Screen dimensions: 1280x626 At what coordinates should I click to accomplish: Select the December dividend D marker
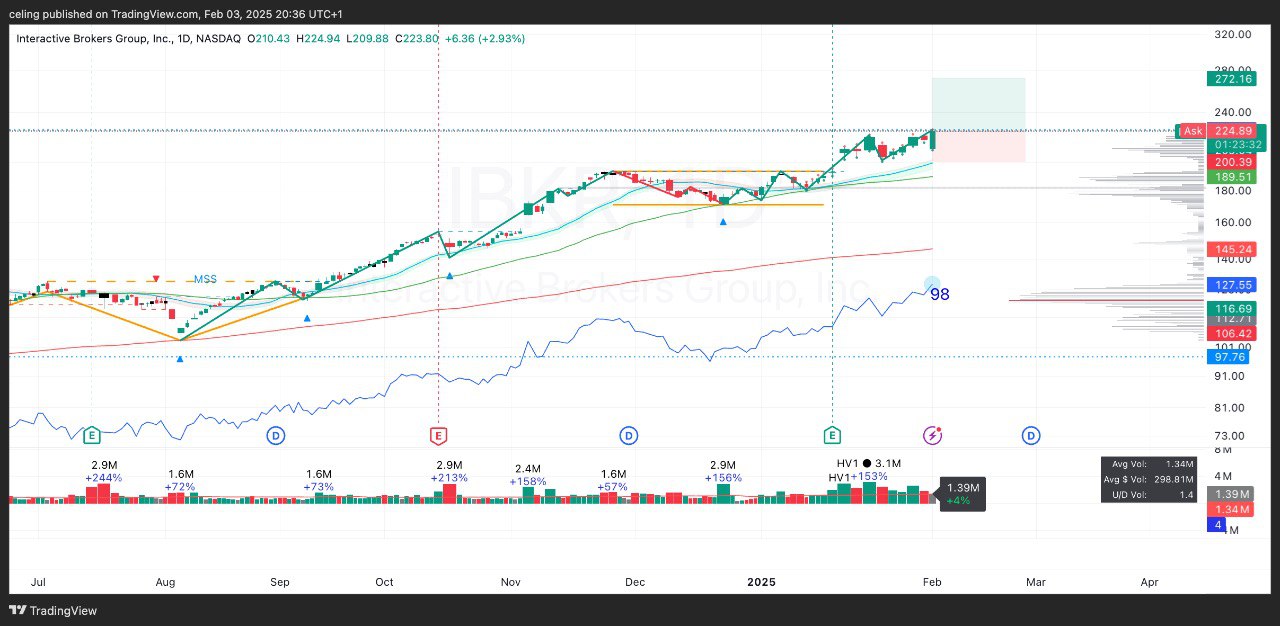pyautogui.click(x=628, y=435)
